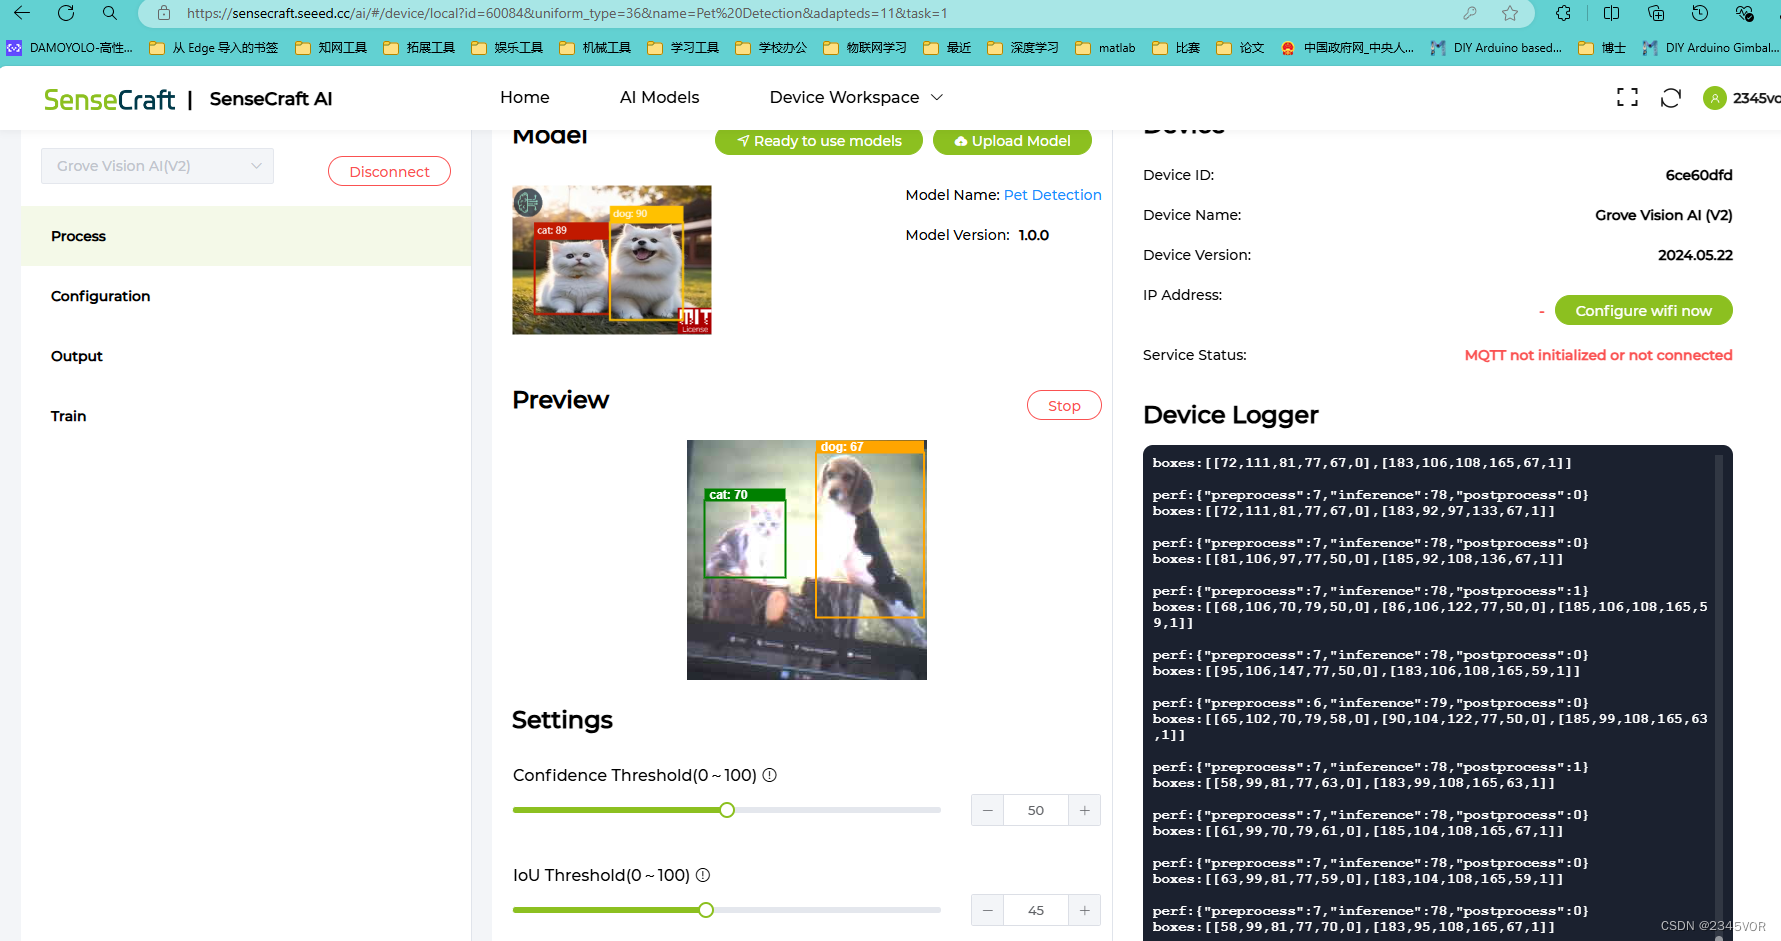Click Confidence Threshold info icon

point(770,775)
